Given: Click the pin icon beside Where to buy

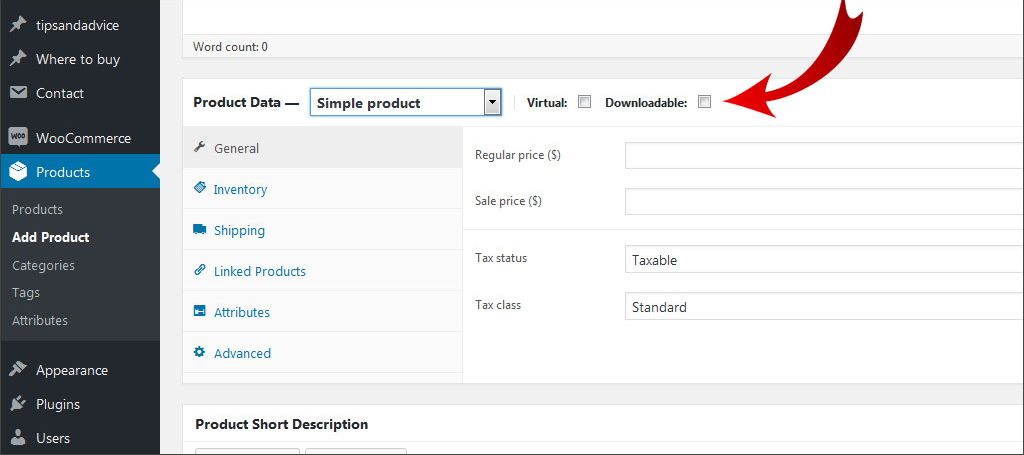Looking at the screenshot, I should [18, 59].
